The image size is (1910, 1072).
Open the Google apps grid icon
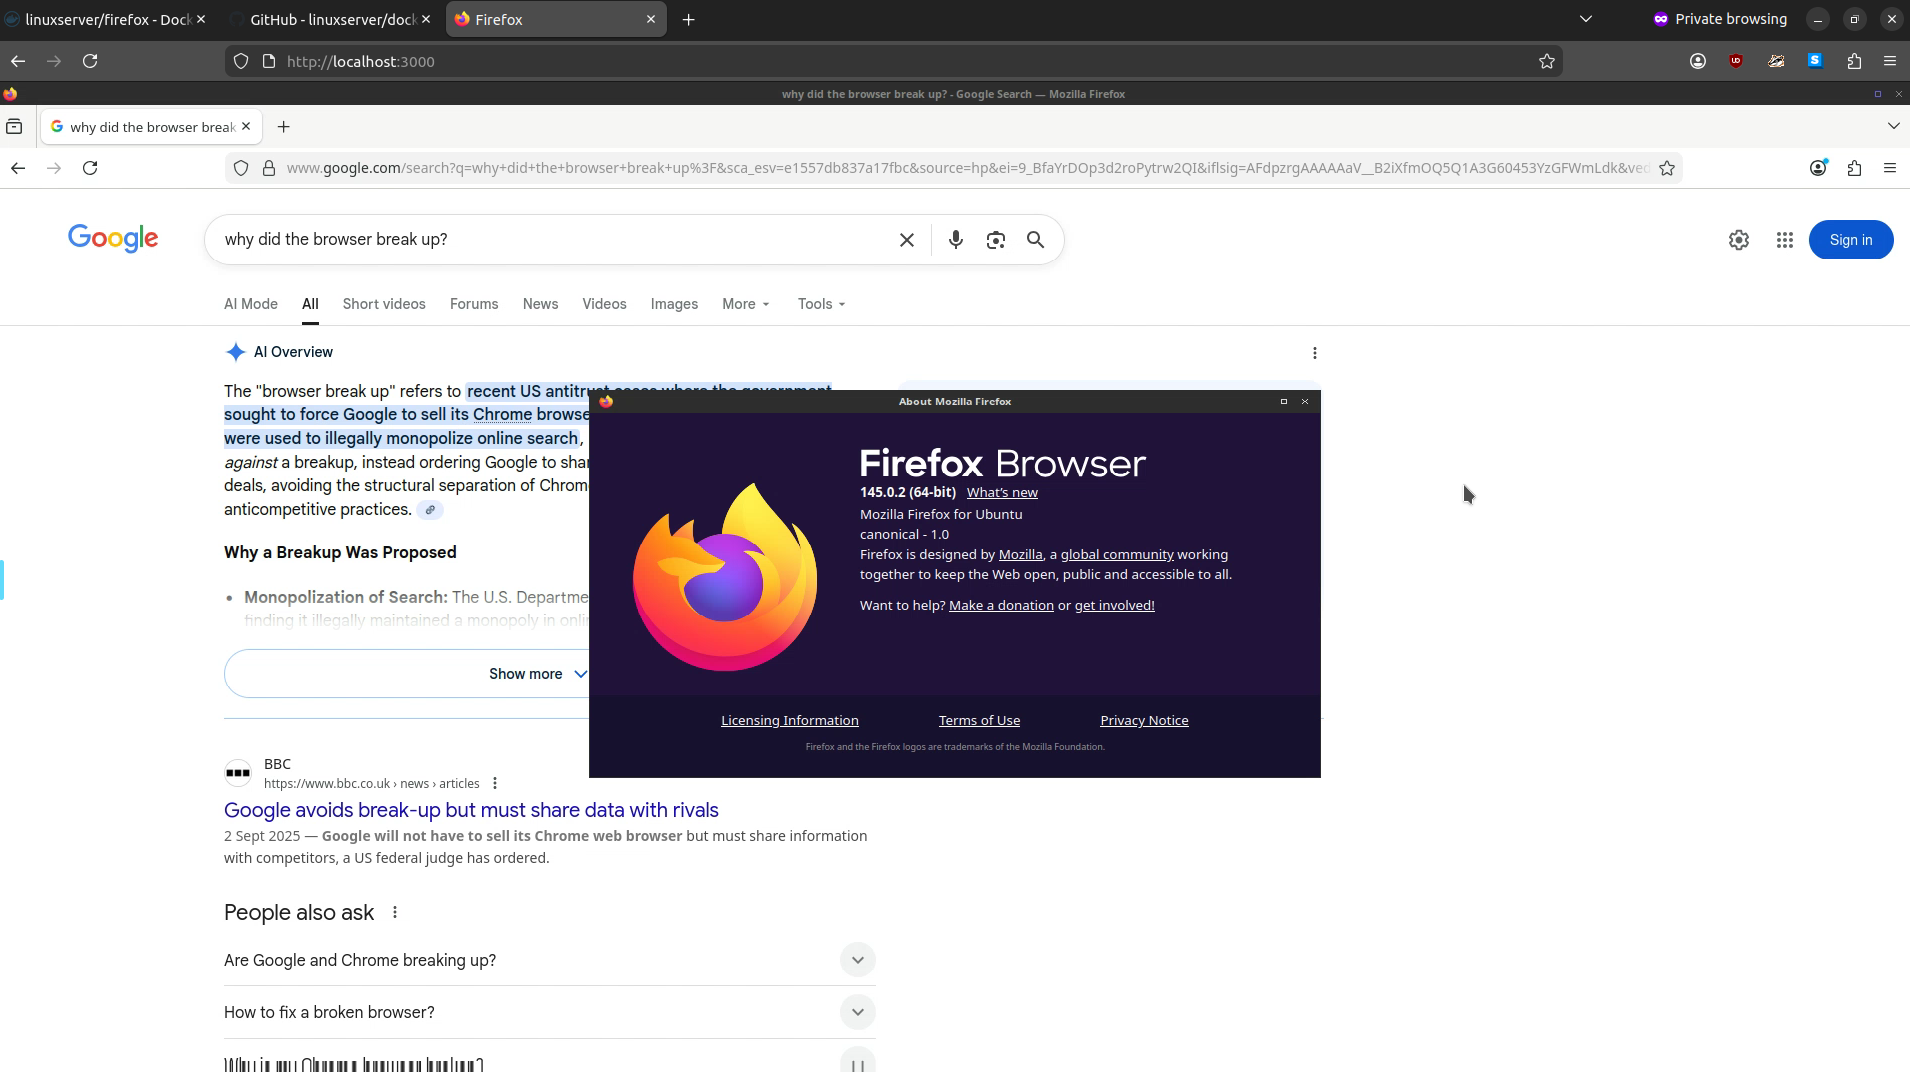click(1786, 240)
